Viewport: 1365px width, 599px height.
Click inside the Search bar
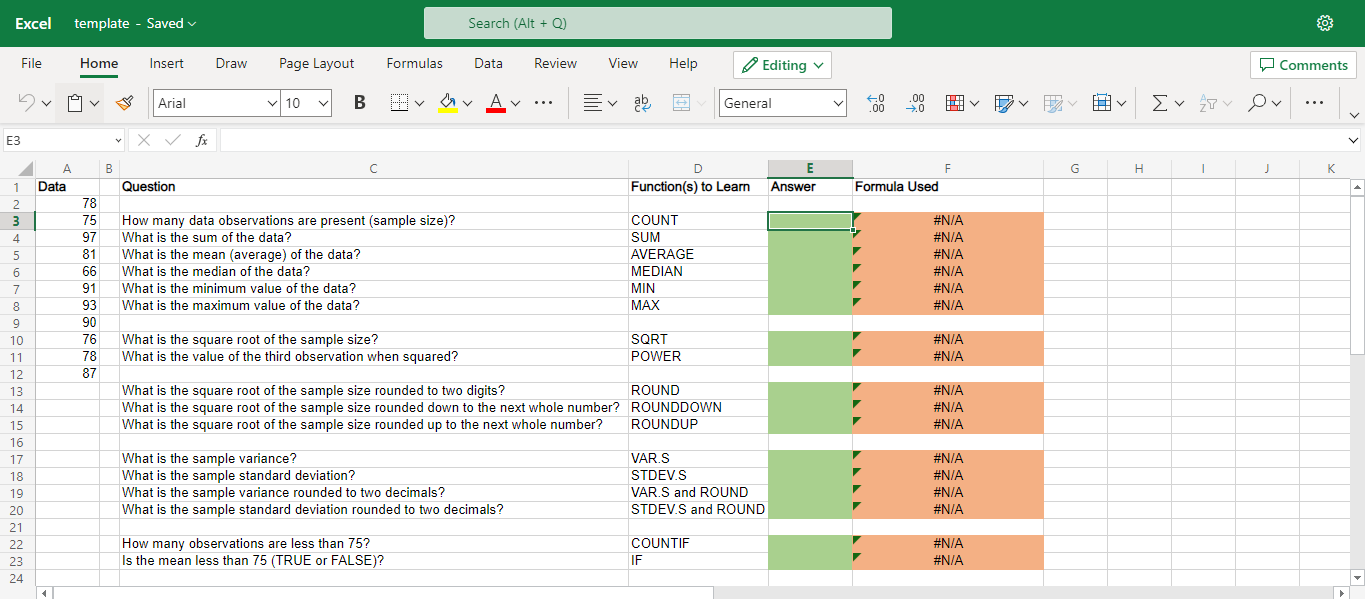[x=657, y=22]
